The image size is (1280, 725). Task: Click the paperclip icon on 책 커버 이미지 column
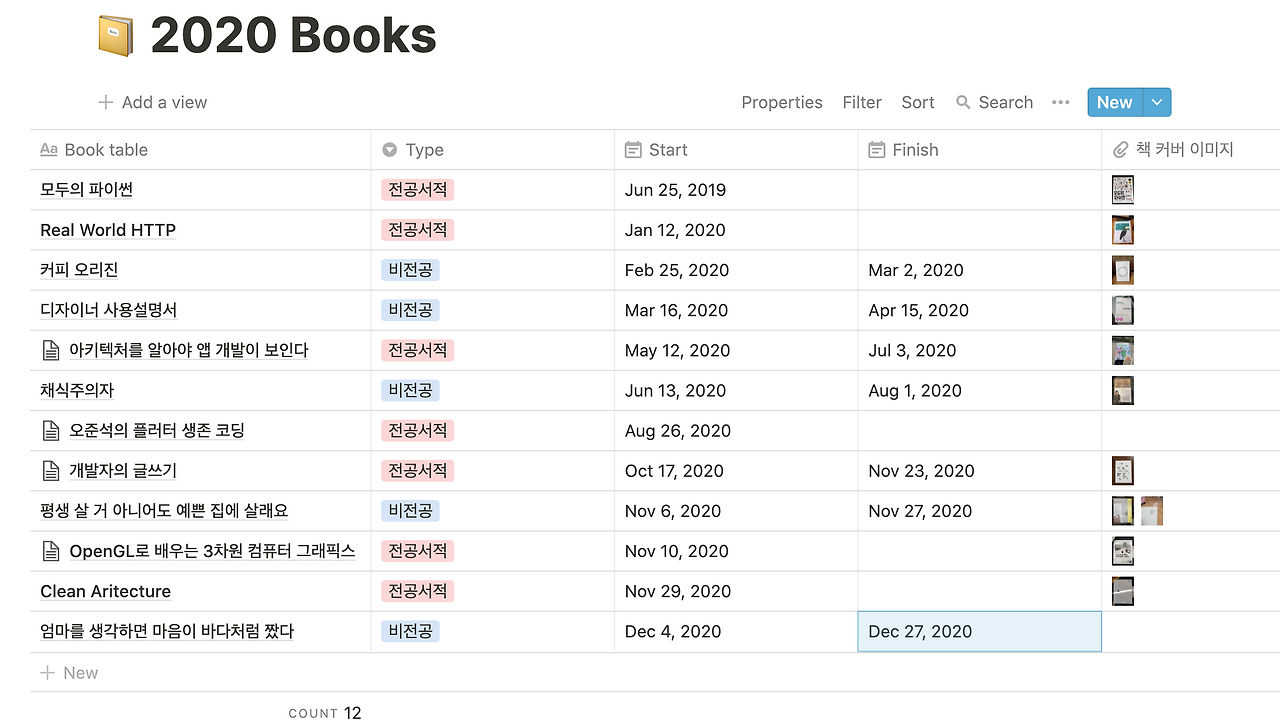point(1121,149)
